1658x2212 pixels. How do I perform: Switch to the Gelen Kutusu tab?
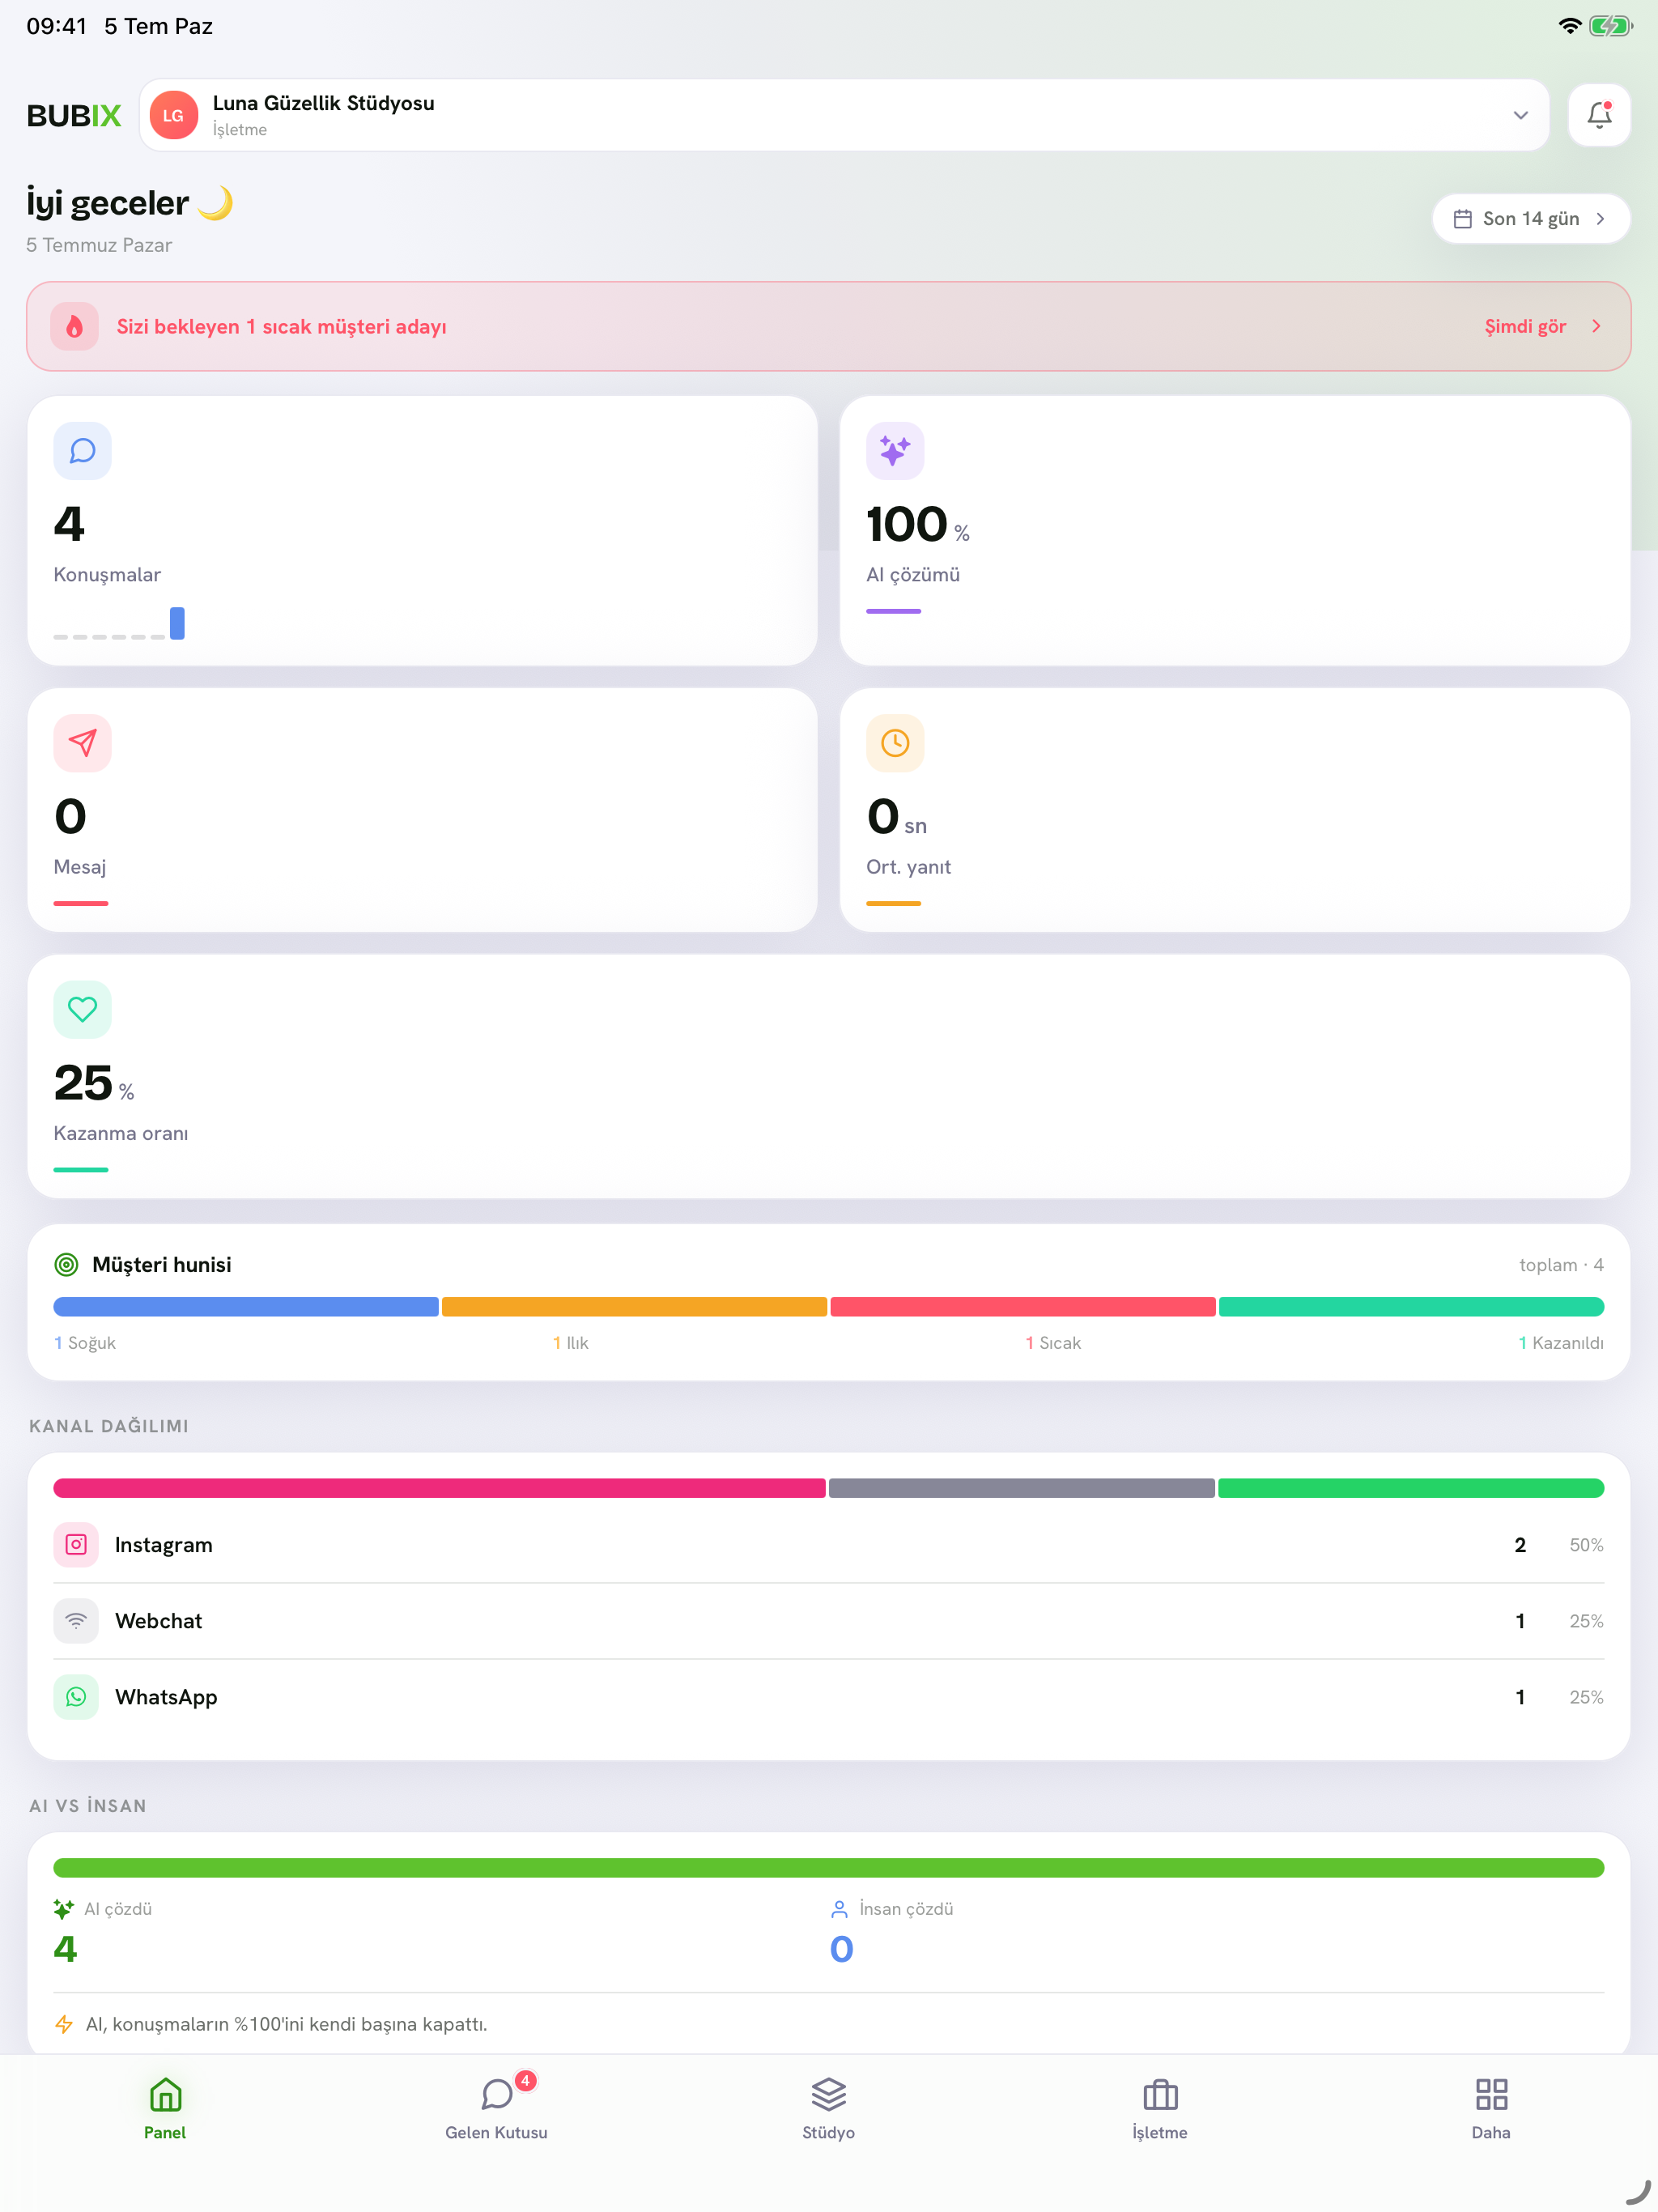click(496, 2108)
